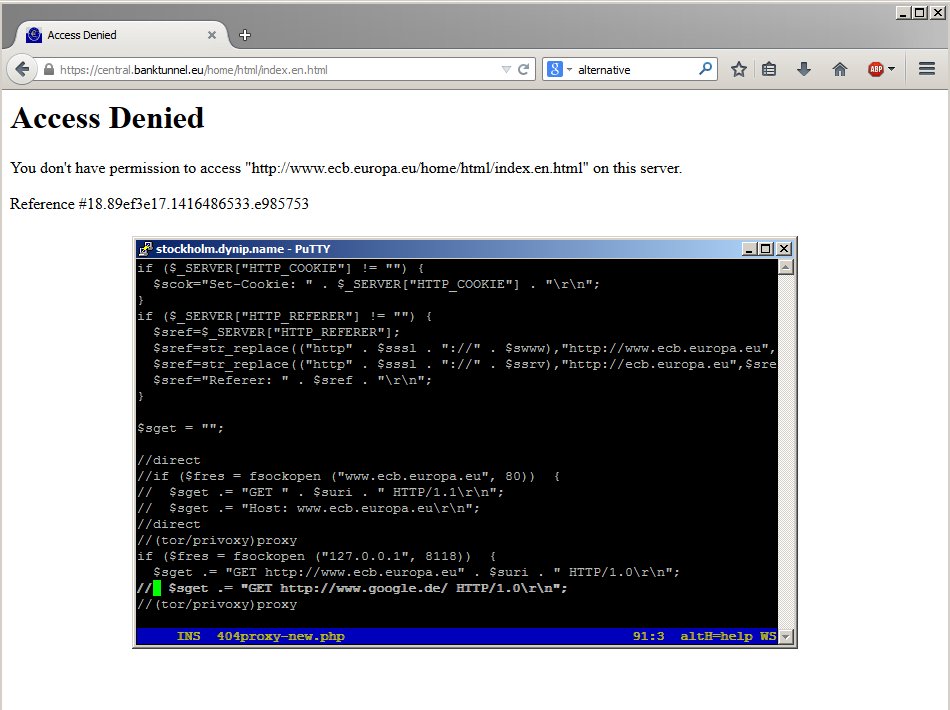Viewport: 950px width, 710px height.
Task: Click the padlock site identity icon
Action: click(49, 70)
